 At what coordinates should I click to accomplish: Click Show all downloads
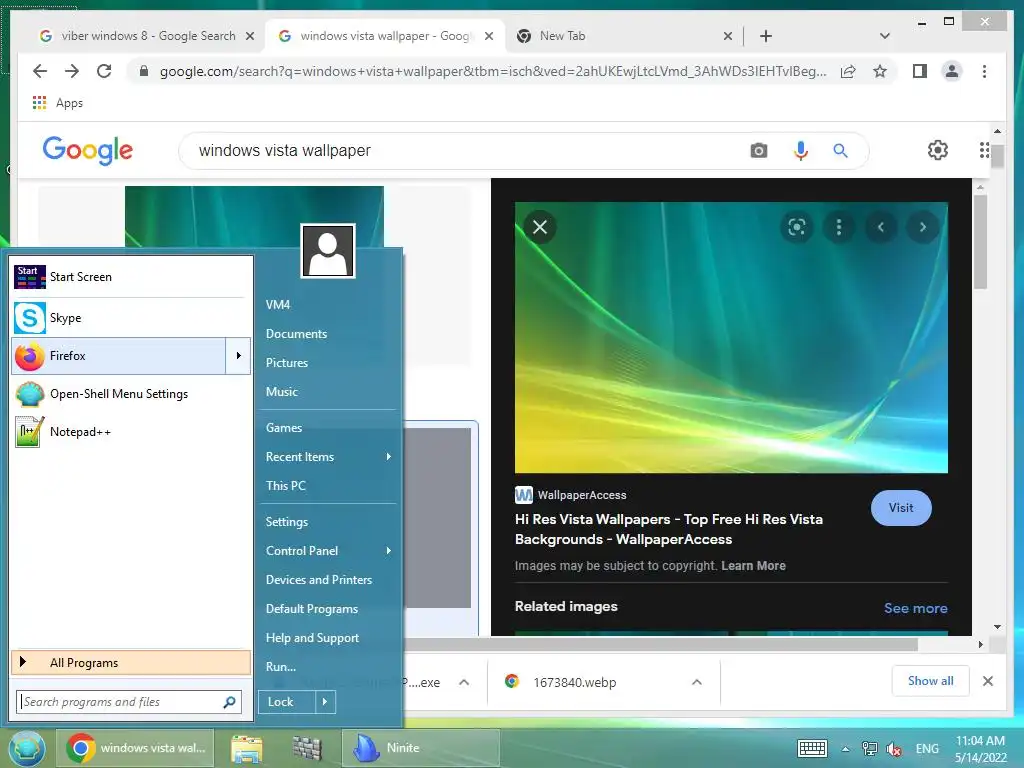pyautogui.click(x=931, y=681)
